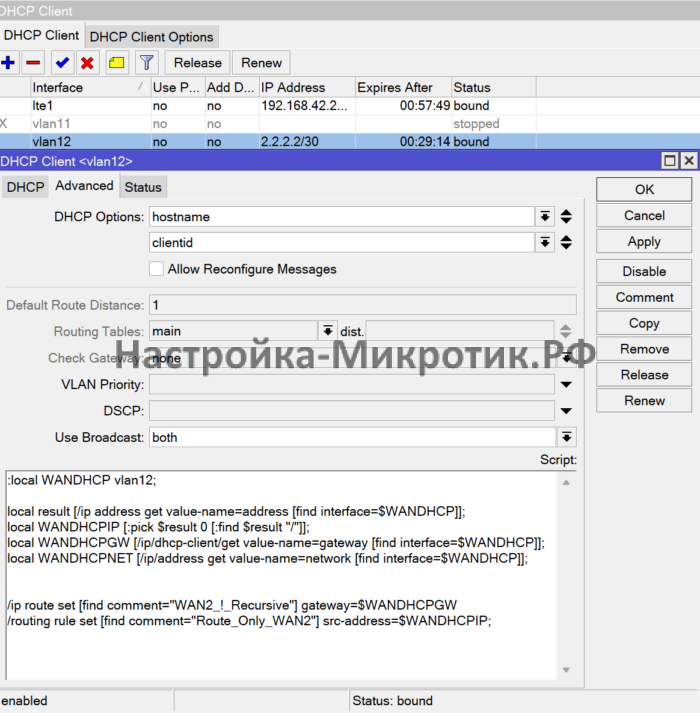
Task: Click the IP Address column header
Action: tap(307, 87)
